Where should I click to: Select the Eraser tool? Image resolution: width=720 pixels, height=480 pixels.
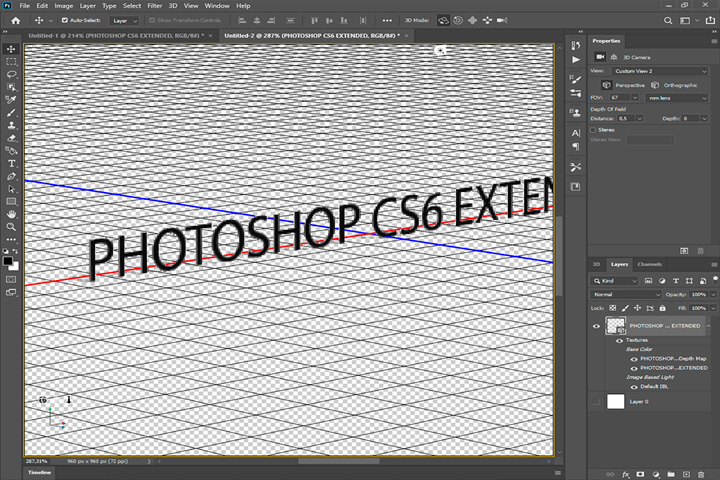(11, 138)
